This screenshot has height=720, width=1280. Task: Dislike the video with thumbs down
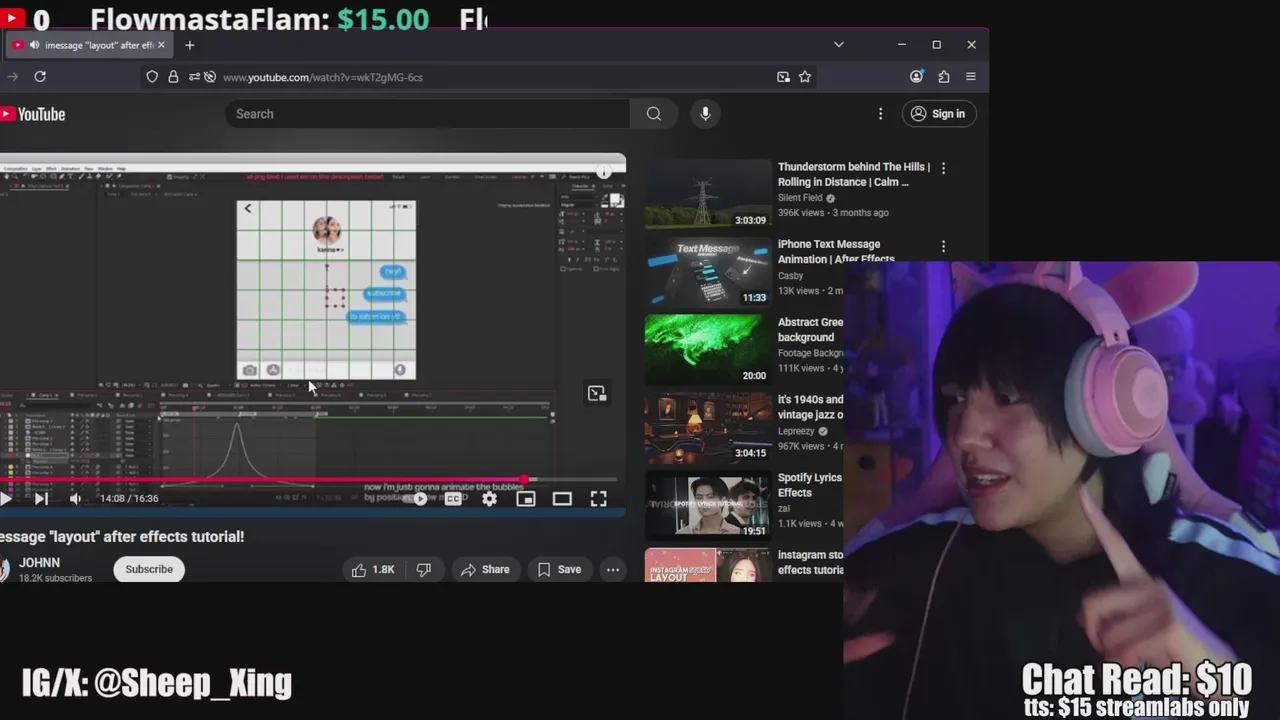(424, 569)
